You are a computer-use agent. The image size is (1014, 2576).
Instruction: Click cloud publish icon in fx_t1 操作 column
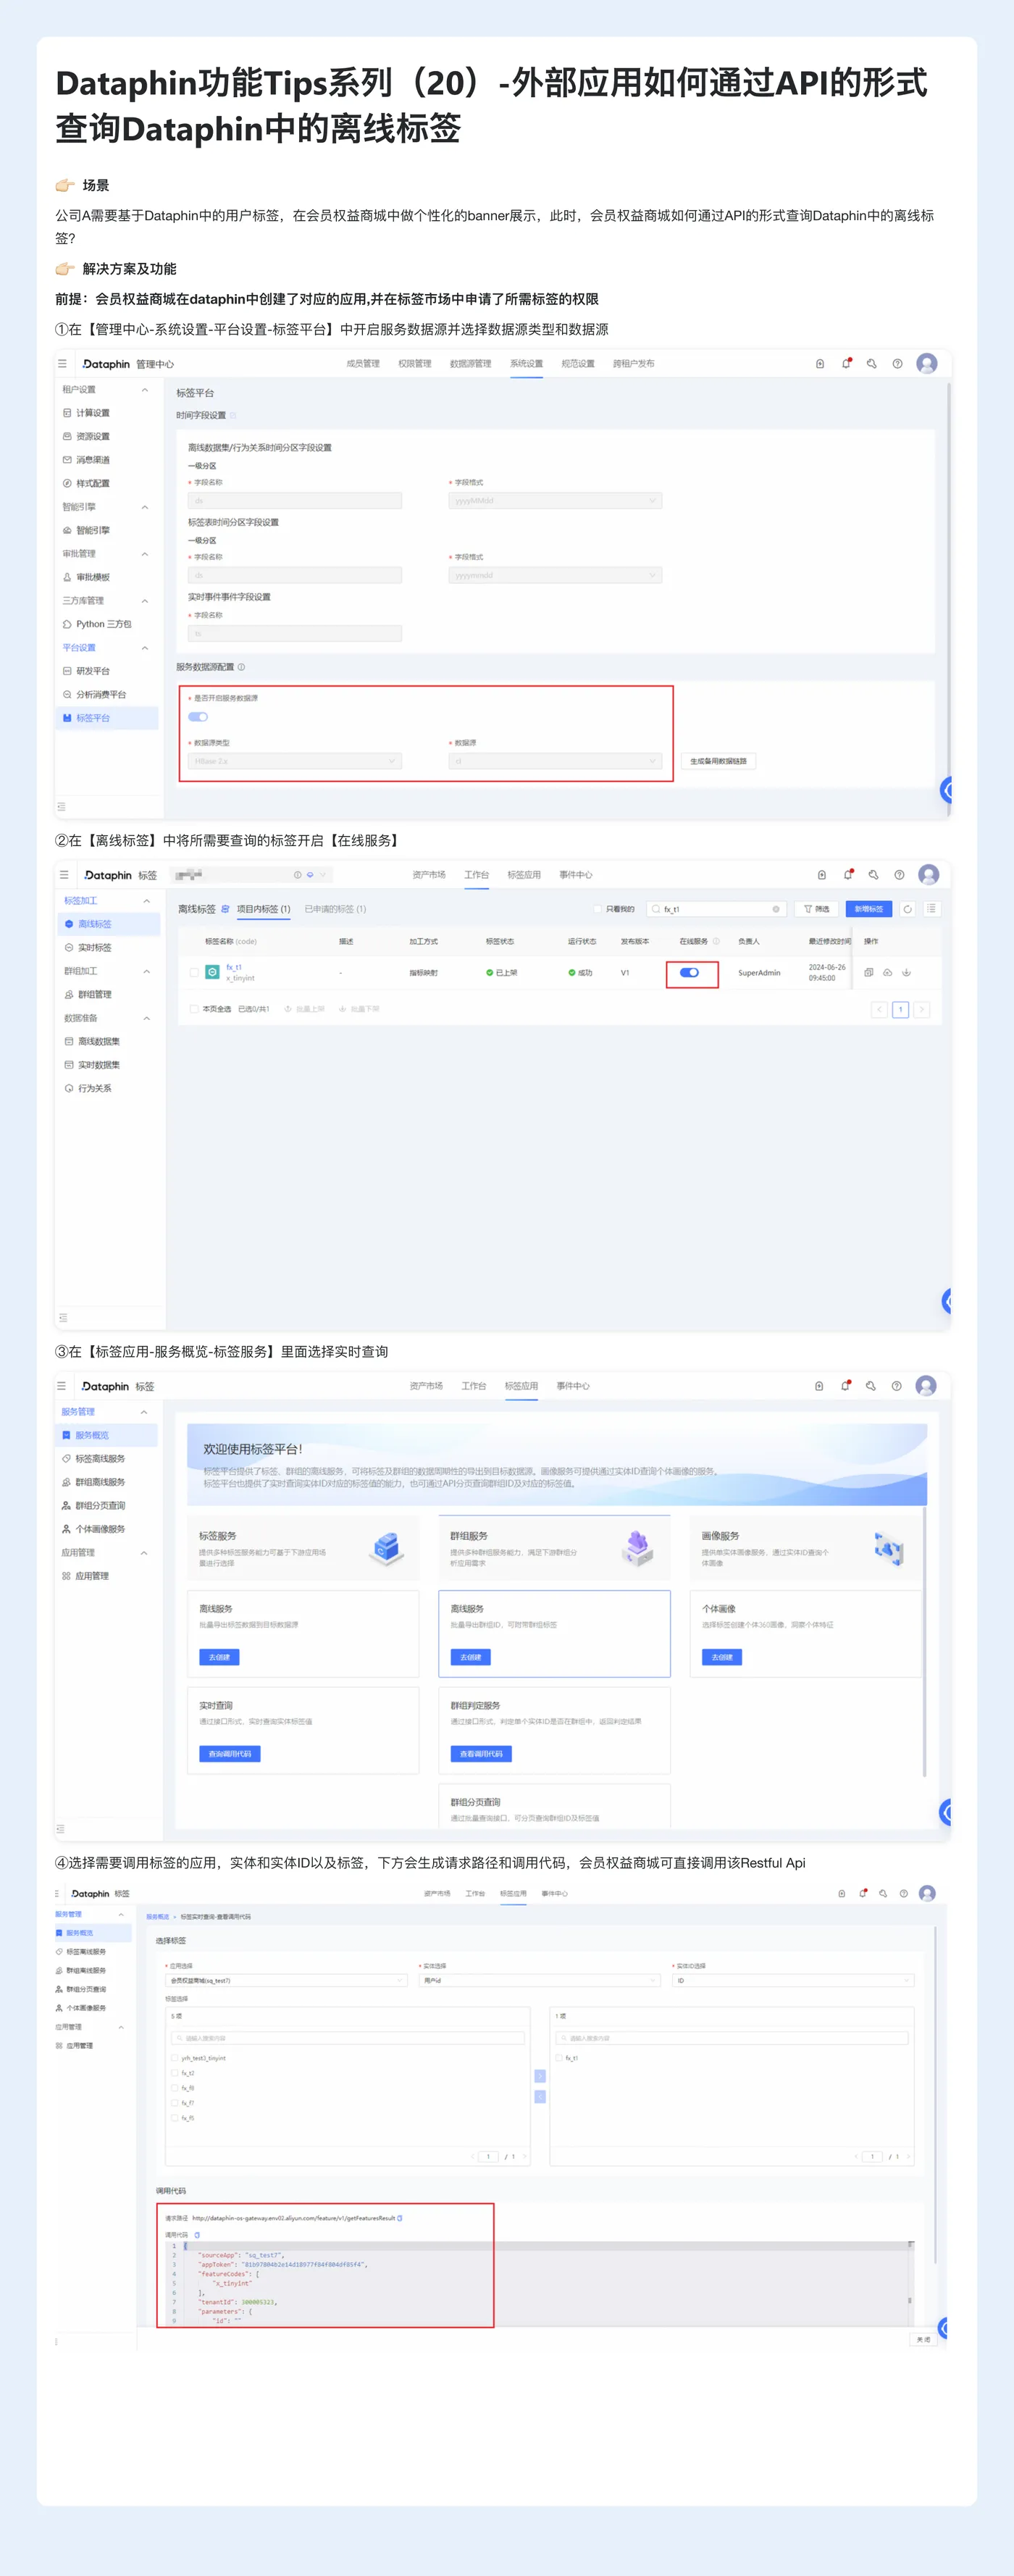coord(887,972)
